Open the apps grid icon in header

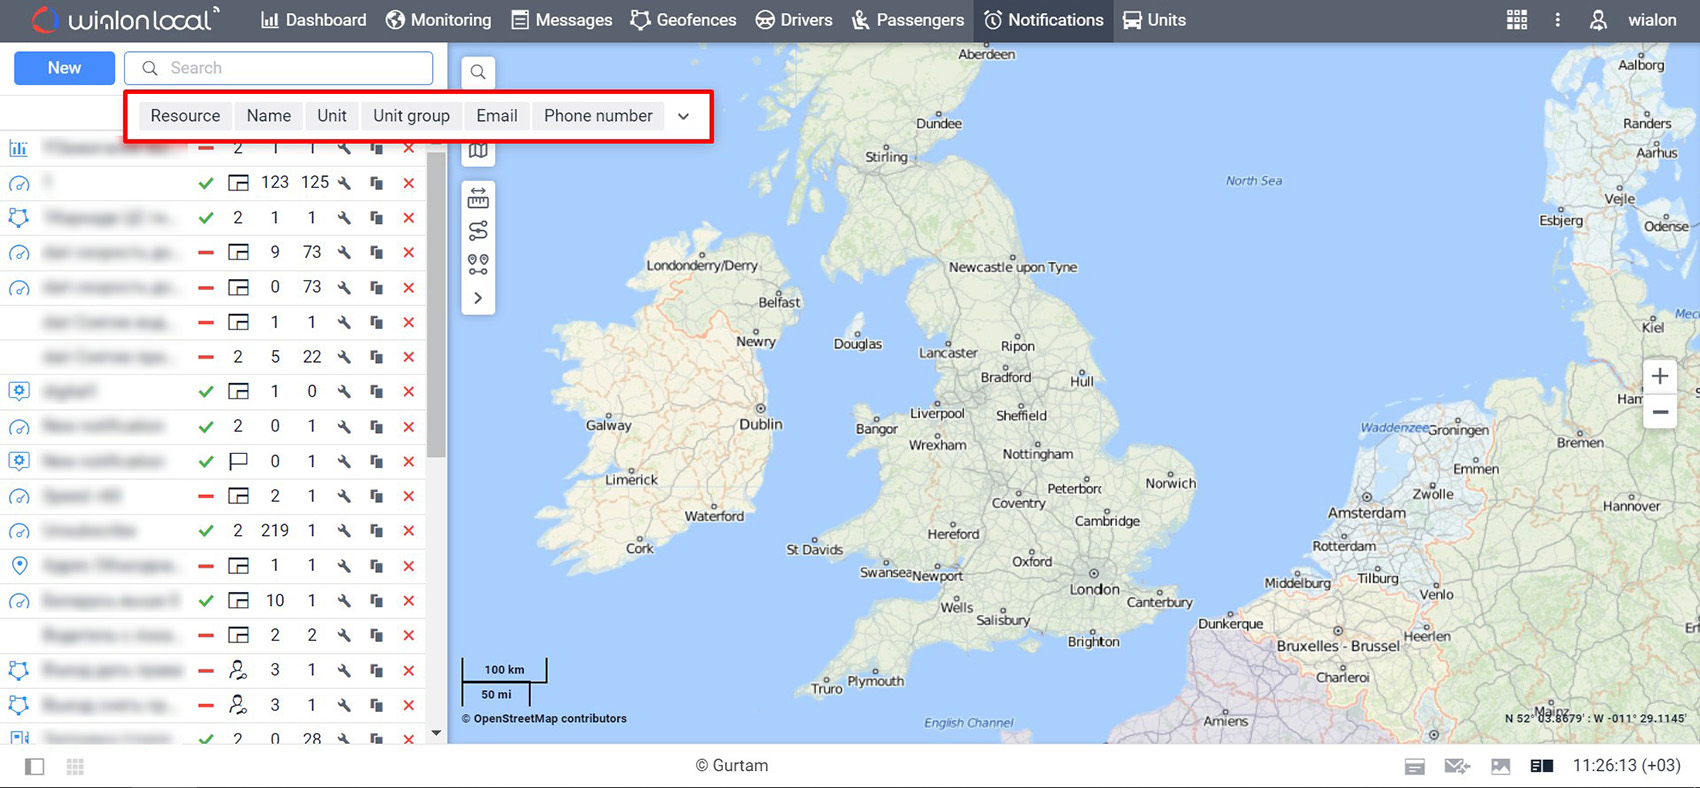click(x=1516, y=20)
